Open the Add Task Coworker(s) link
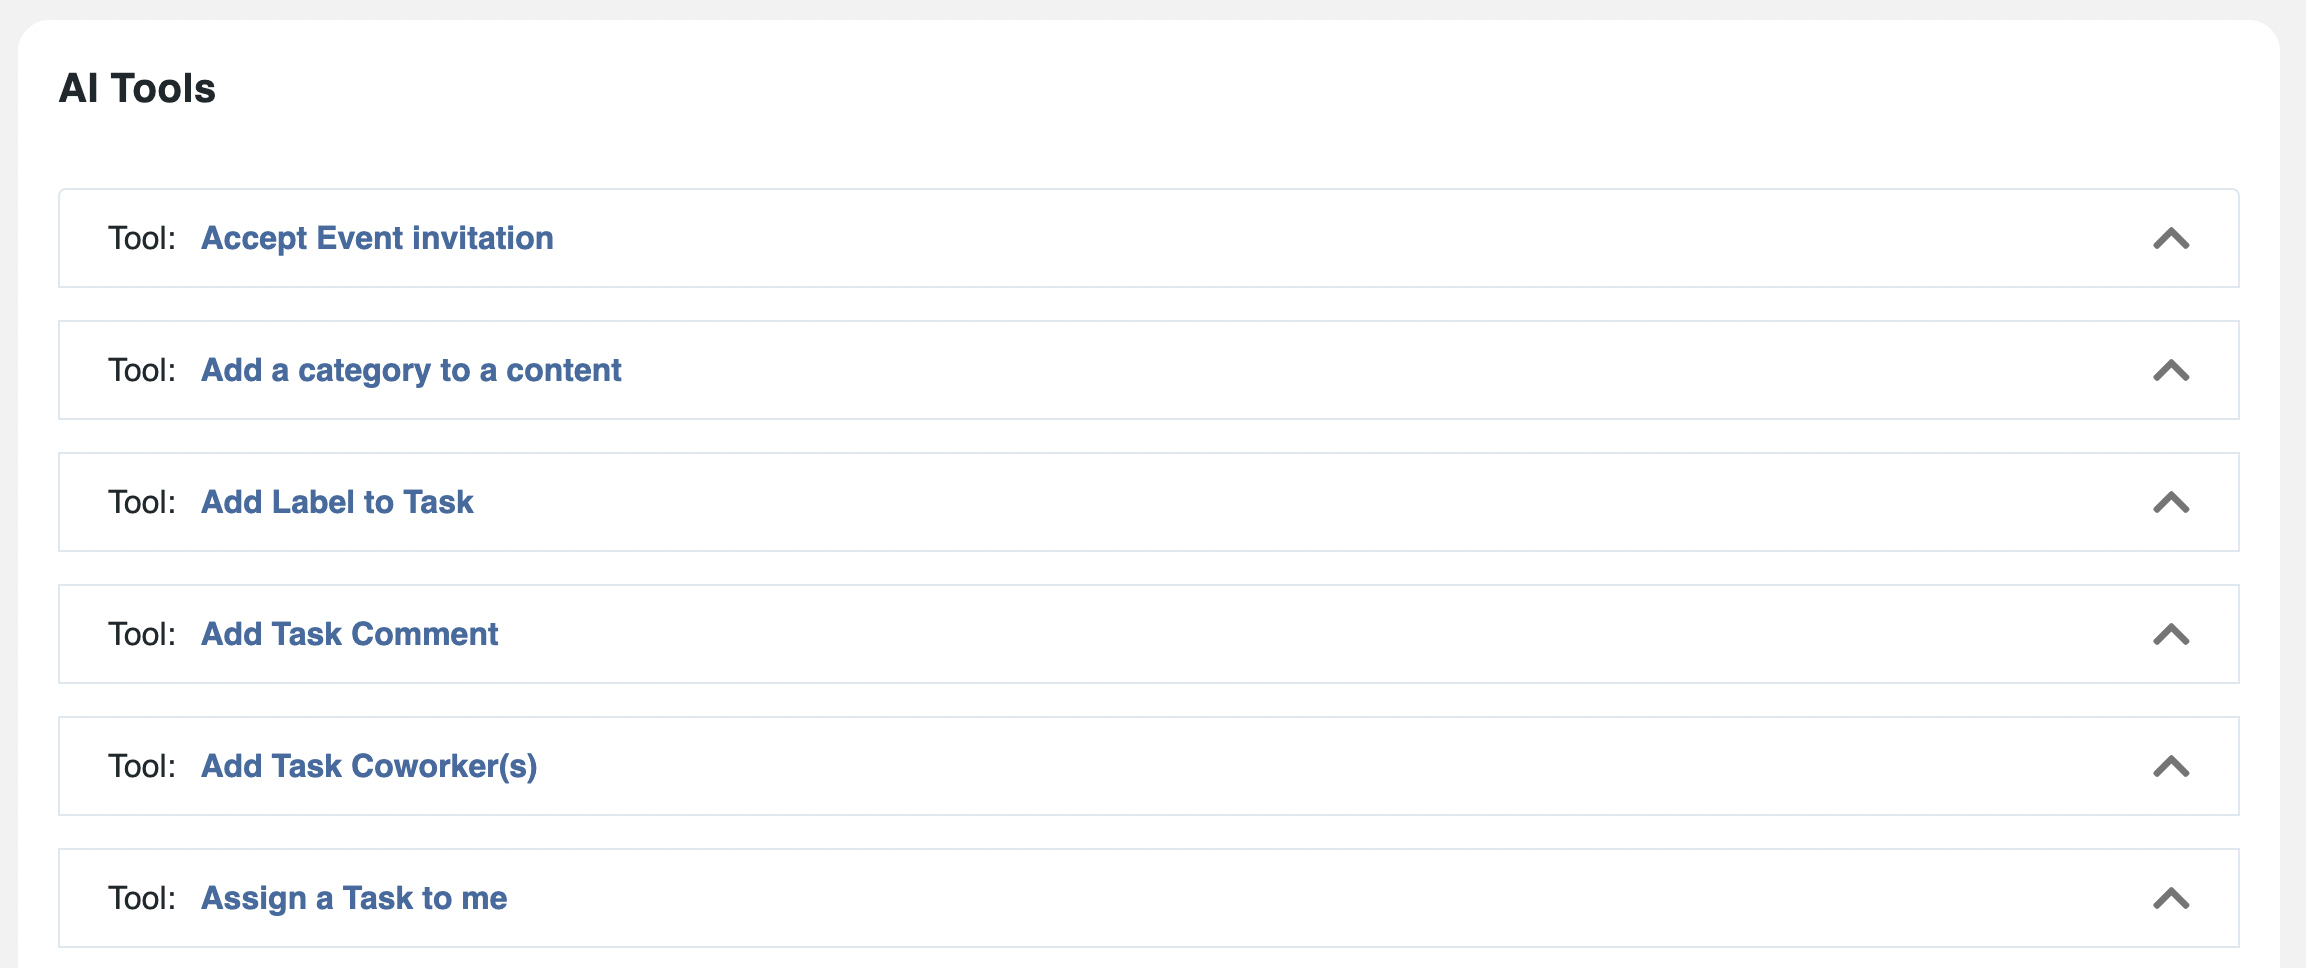The width and height of the screenshot is (2306, 968). pyautogui.click(x=369, y=766)
